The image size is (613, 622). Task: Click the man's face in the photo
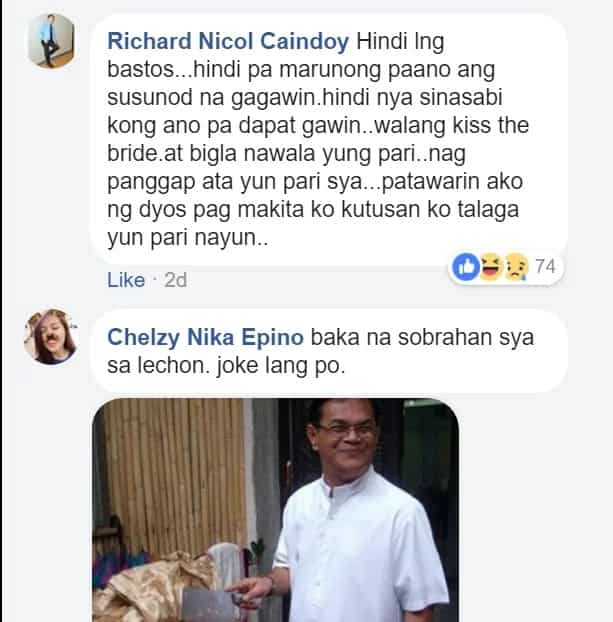(346, 436)
